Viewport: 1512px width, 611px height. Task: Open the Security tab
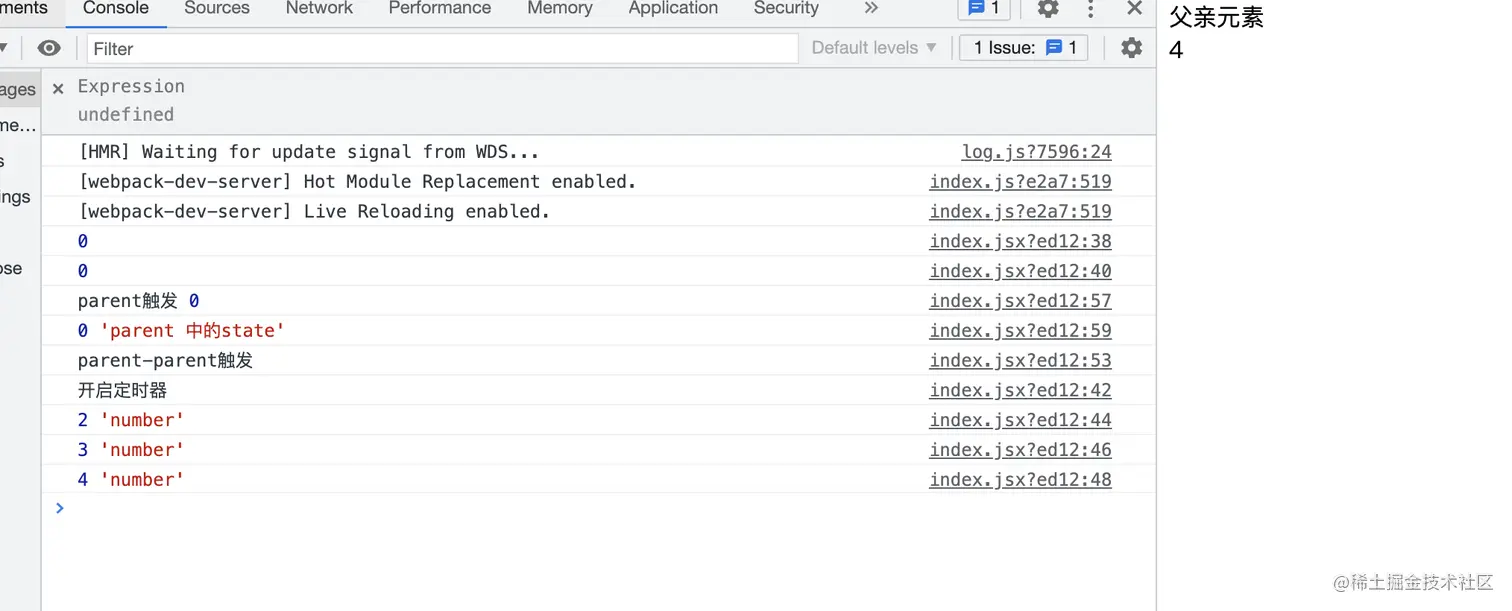pyautogui.click(x=786, y=9)
